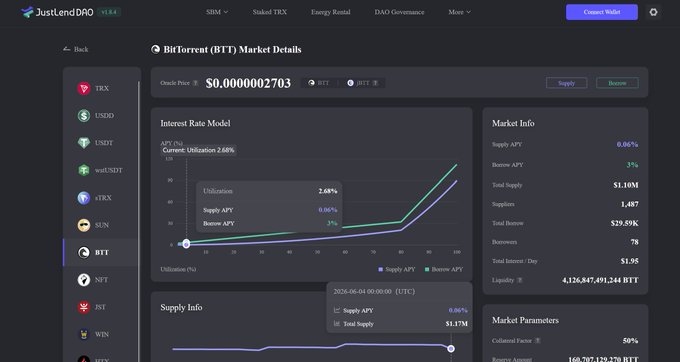The image size is (680, 362).
Task: Click the Collateral Factor help icon
Action: [x=537, y=341]
